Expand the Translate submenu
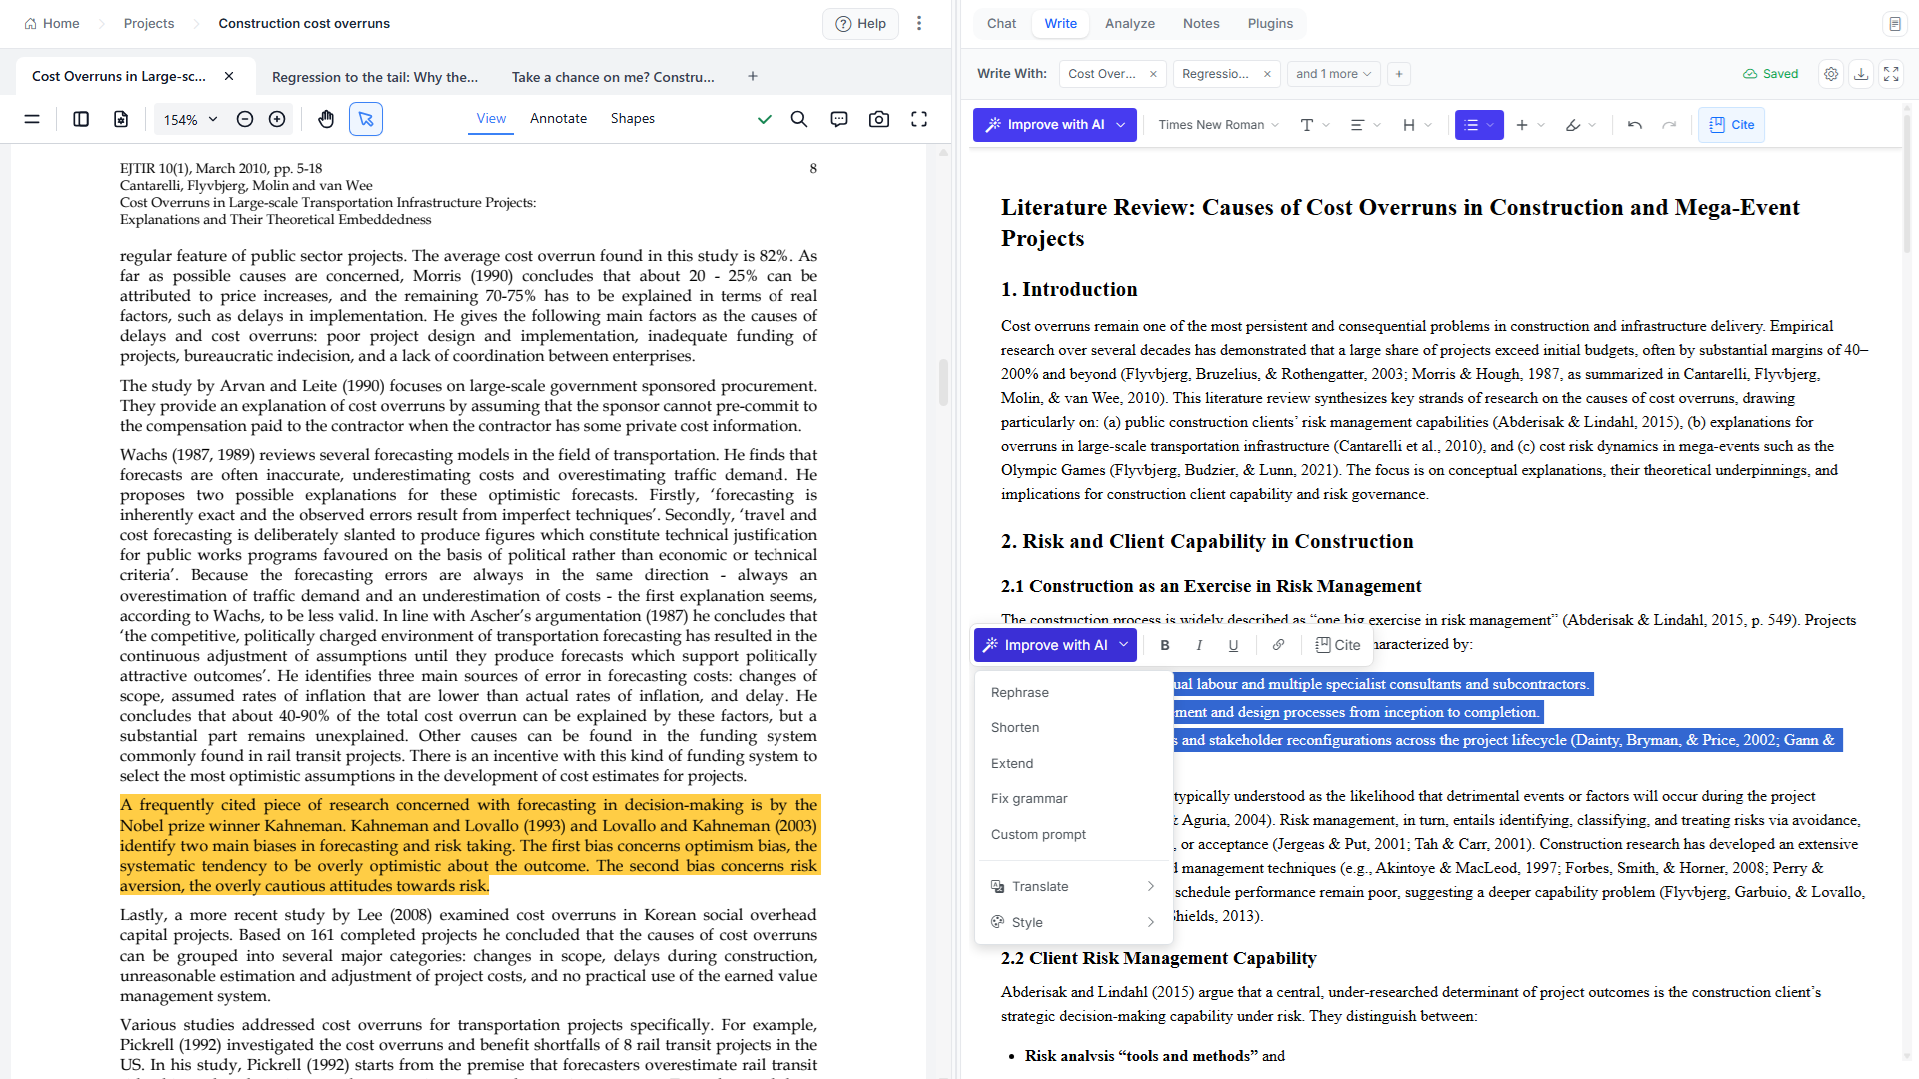Image resolution: width=1919 pixels, height=1079 pixels. 1073,886
